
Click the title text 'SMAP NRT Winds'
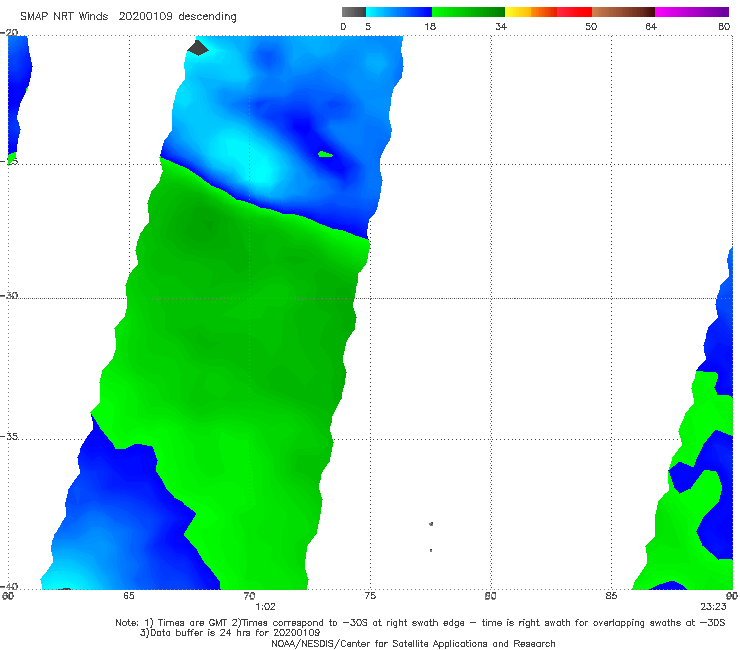pos(64,16)
